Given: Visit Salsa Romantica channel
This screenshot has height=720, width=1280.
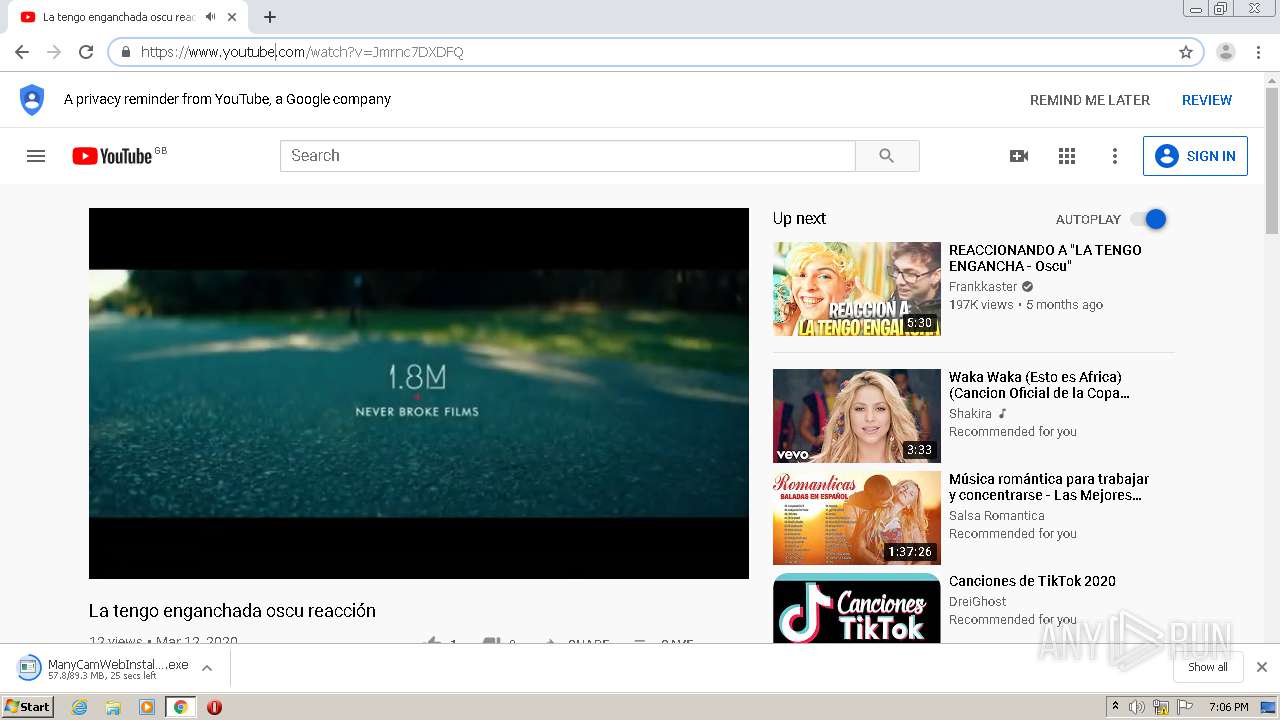Looking at the screenshot, I should 997,516.
